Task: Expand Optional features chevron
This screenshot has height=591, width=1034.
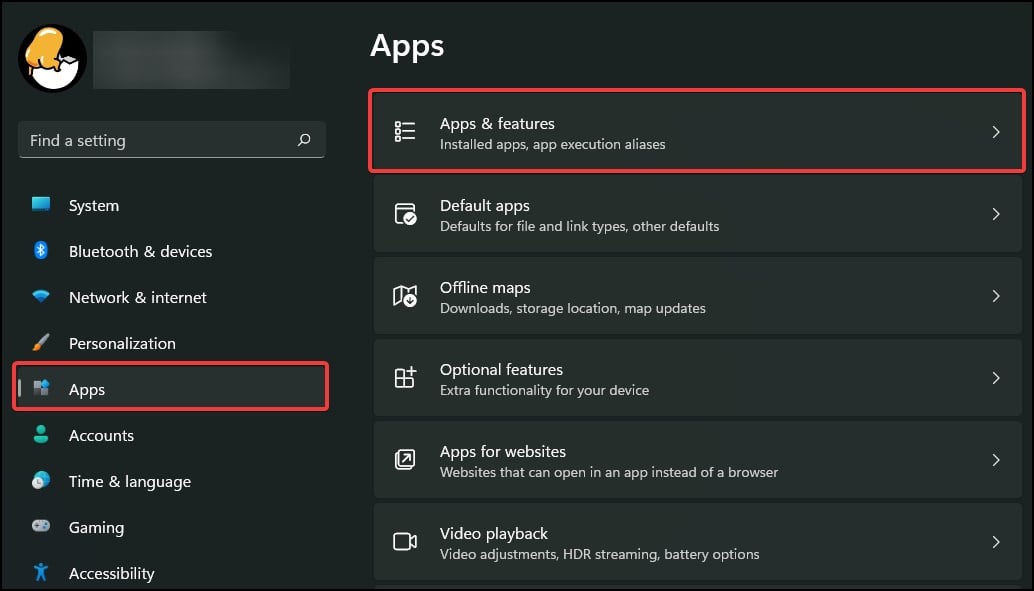Action: (996, 378)
